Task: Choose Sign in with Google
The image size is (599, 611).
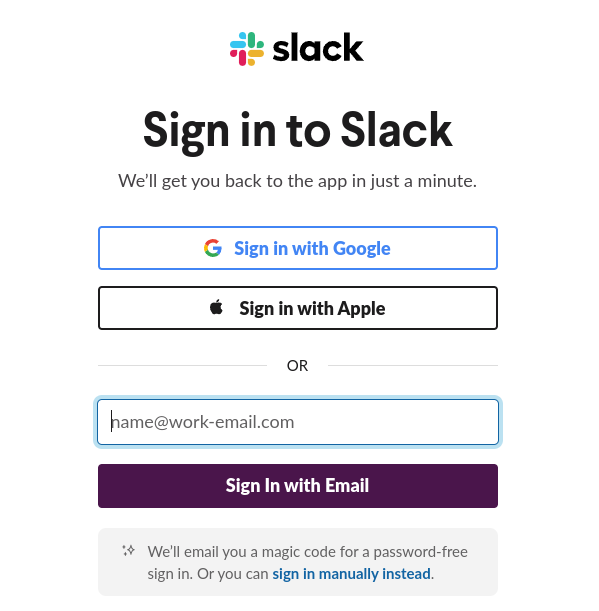Action: pyautogui.click(x=298, y=248)
